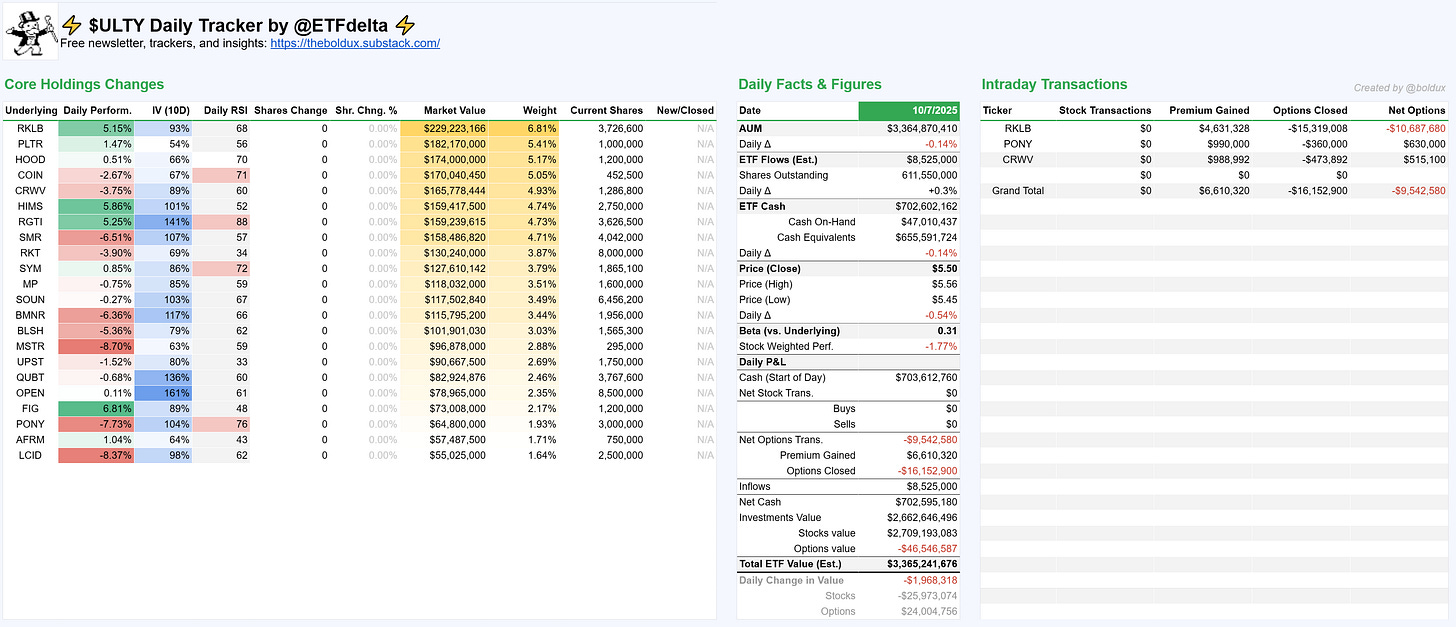Select Cash Equivalents $655,591,724
Screen dimensions: 1456x627
(x=926, y=237)
